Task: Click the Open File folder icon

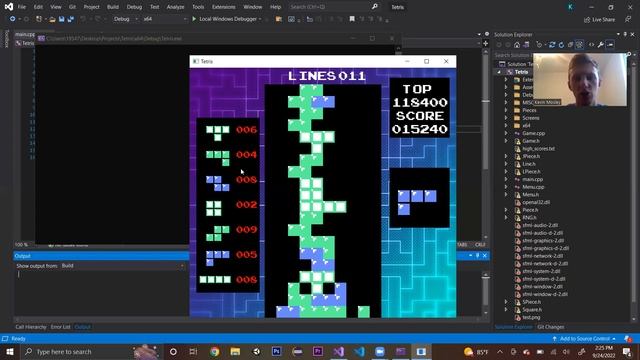Action: point(52,19)
